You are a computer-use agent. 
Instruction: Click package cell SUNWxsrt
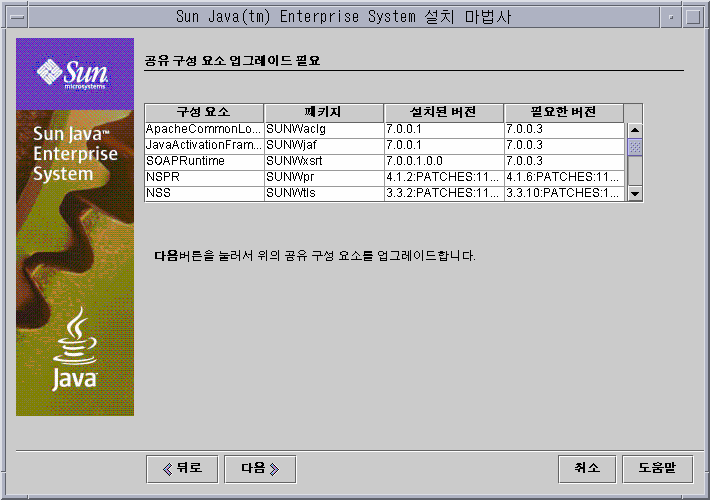[324, 162]
